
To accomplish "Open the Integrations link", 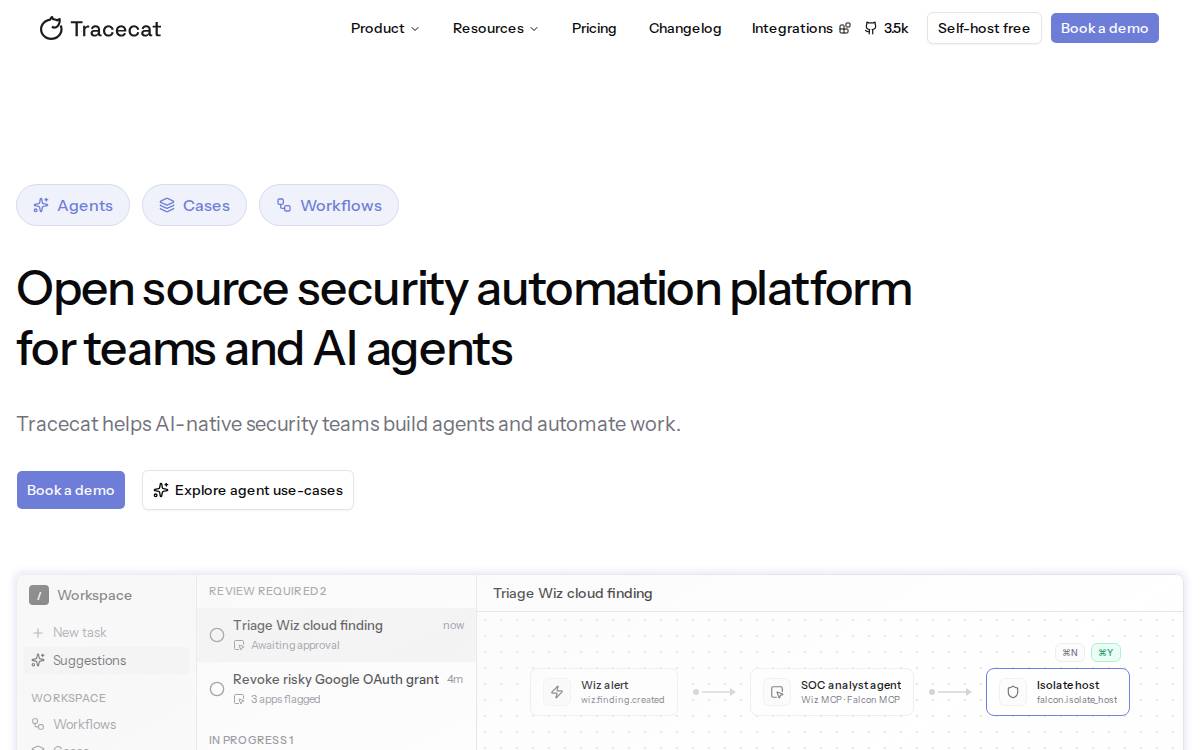I will click(801, 28).
